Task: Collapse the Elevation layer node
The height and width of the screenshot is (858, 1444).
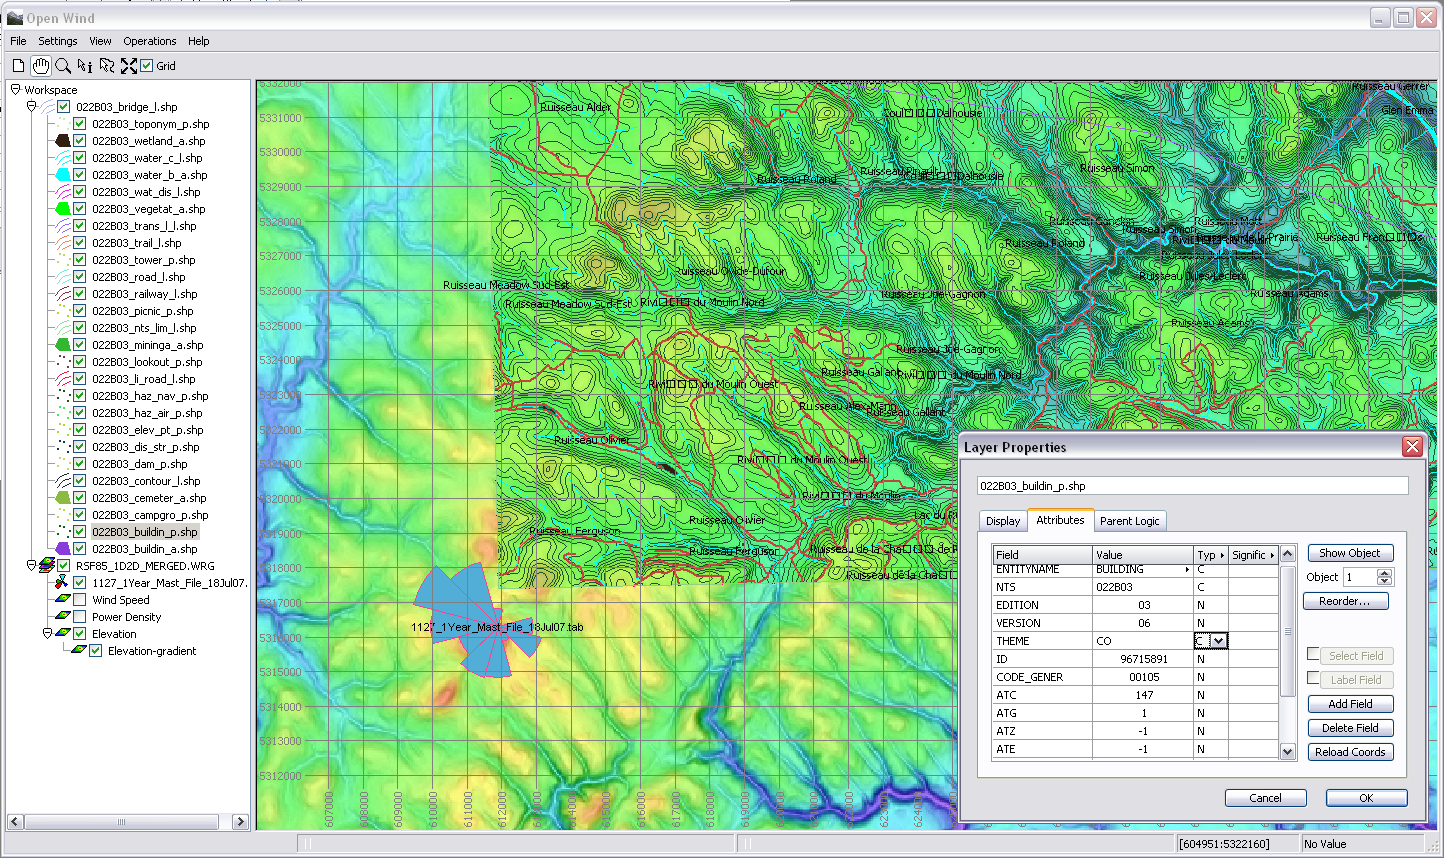Action: pyautogui.click(x=47, y=634)
